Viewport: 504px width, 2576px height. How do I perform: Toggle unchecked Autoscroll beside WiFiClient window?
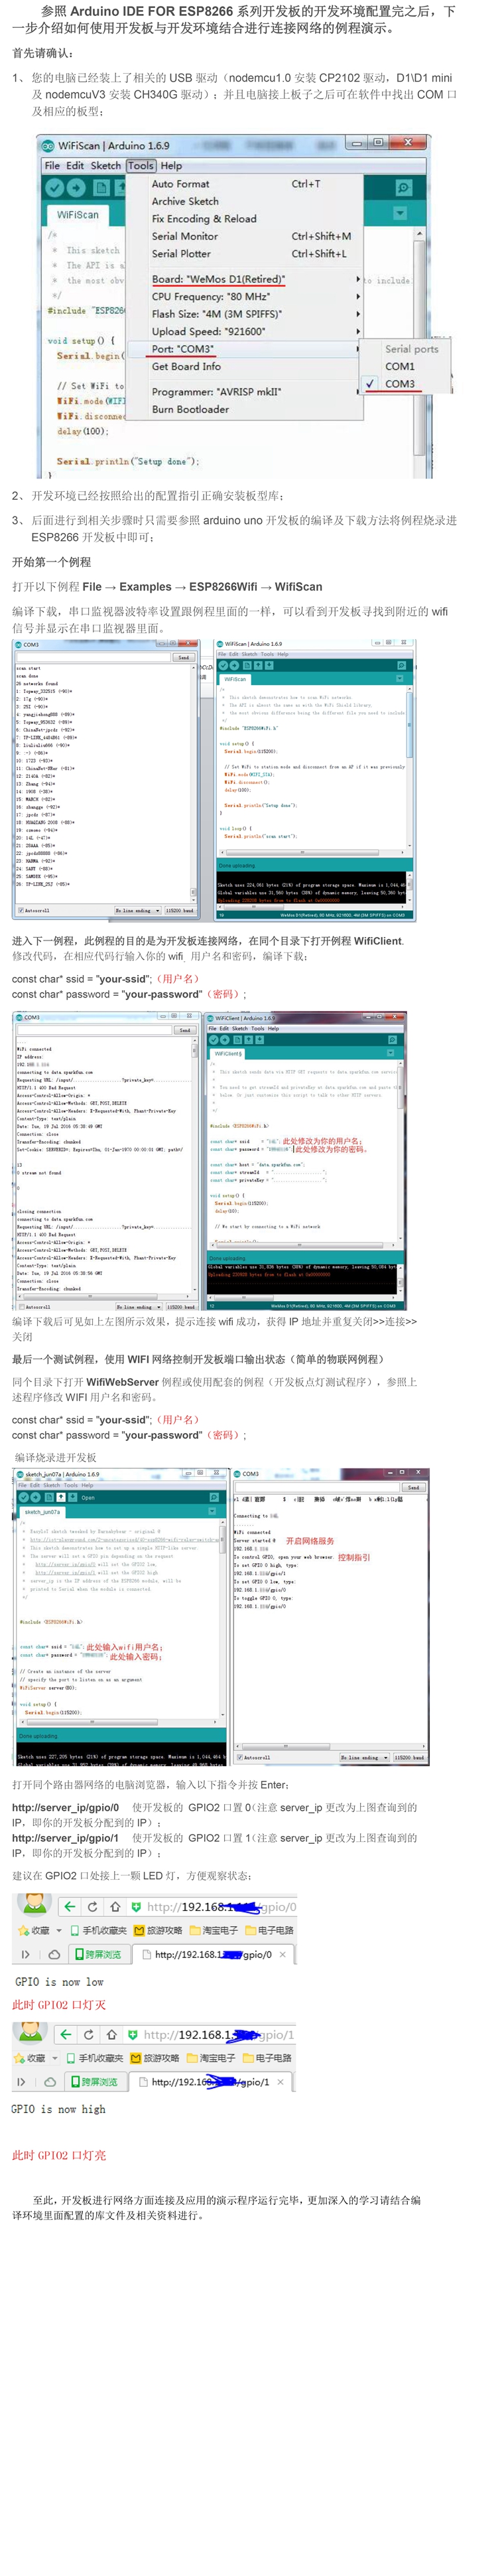[35, 1307]
